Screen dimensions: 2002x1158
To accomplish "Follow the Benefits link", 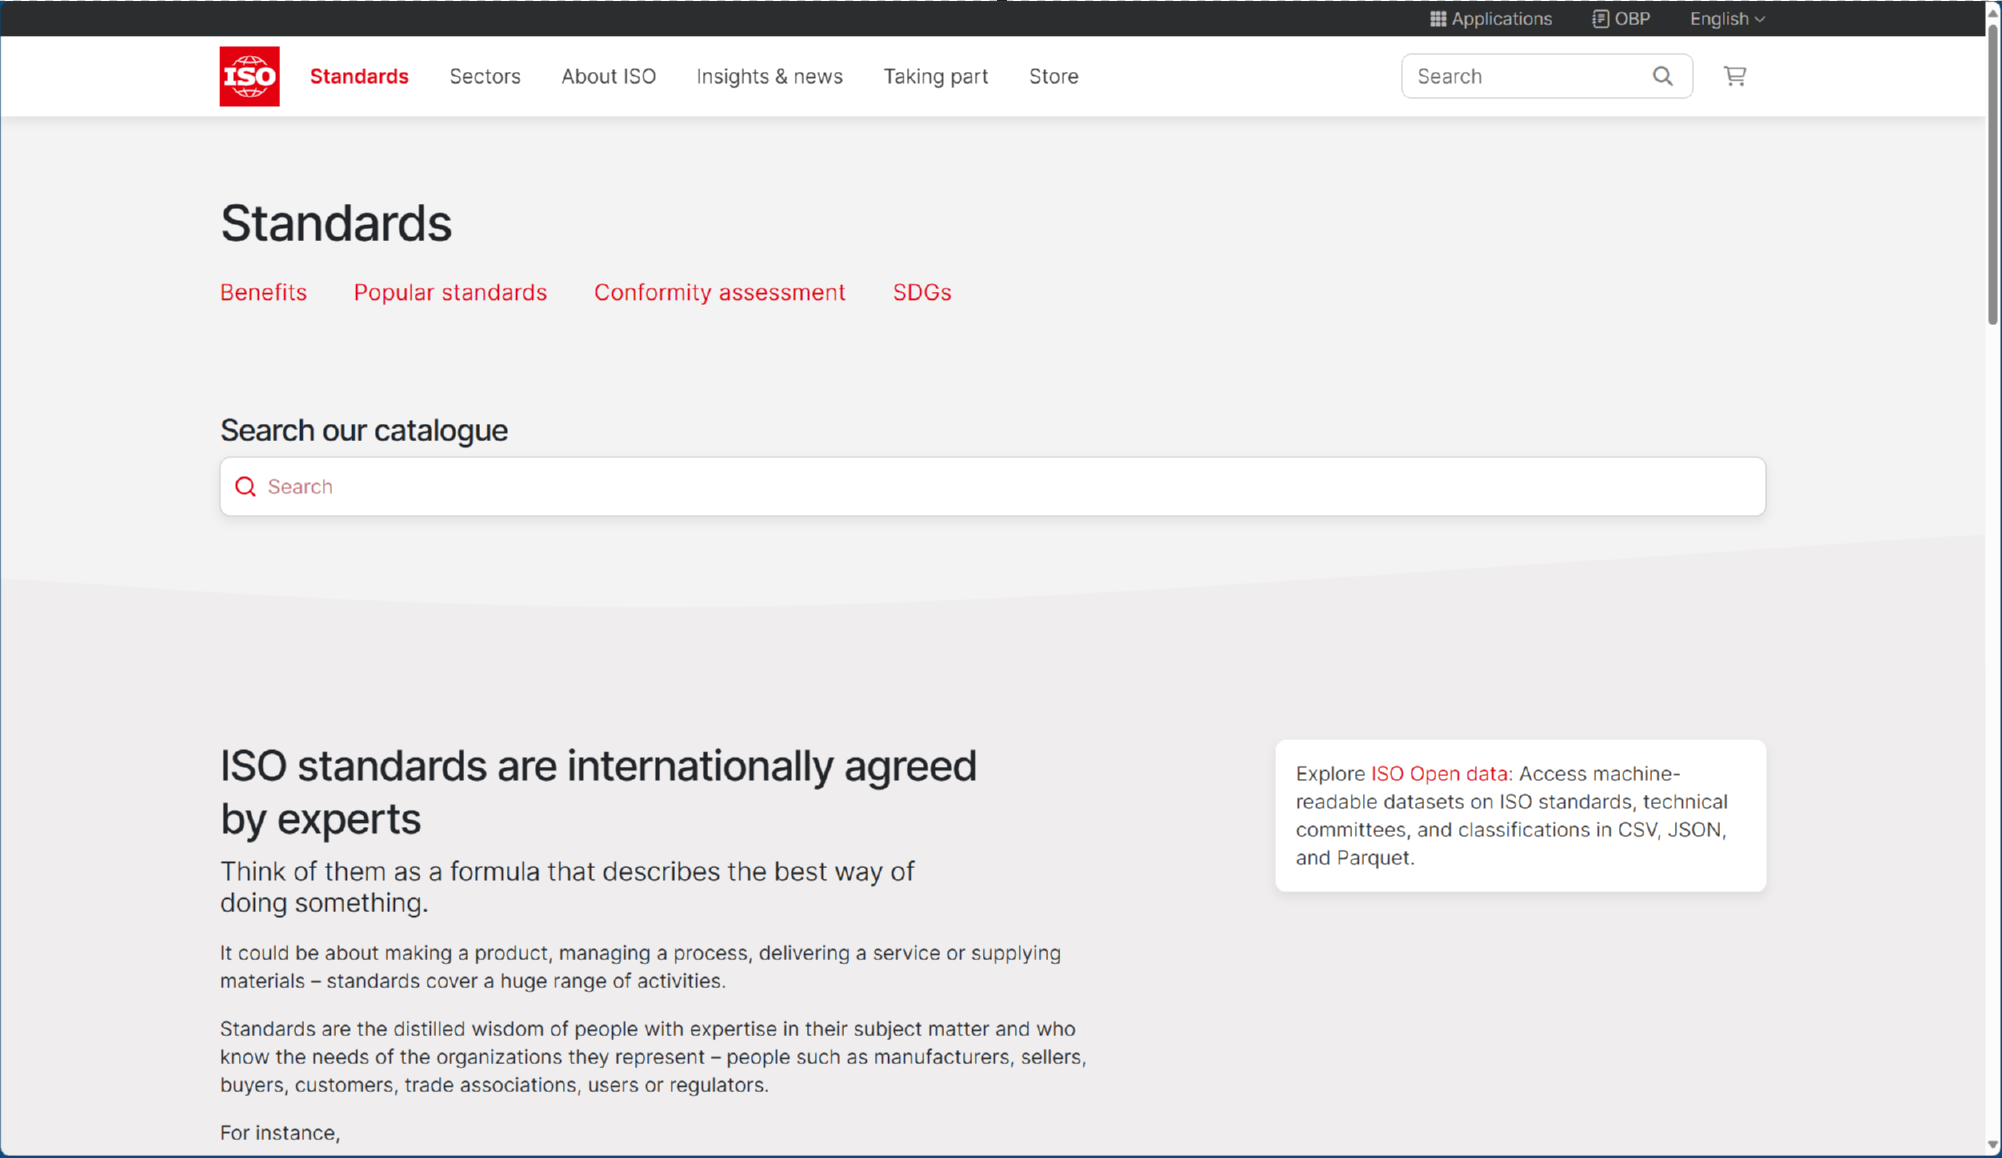I will (x=263, y=292).
